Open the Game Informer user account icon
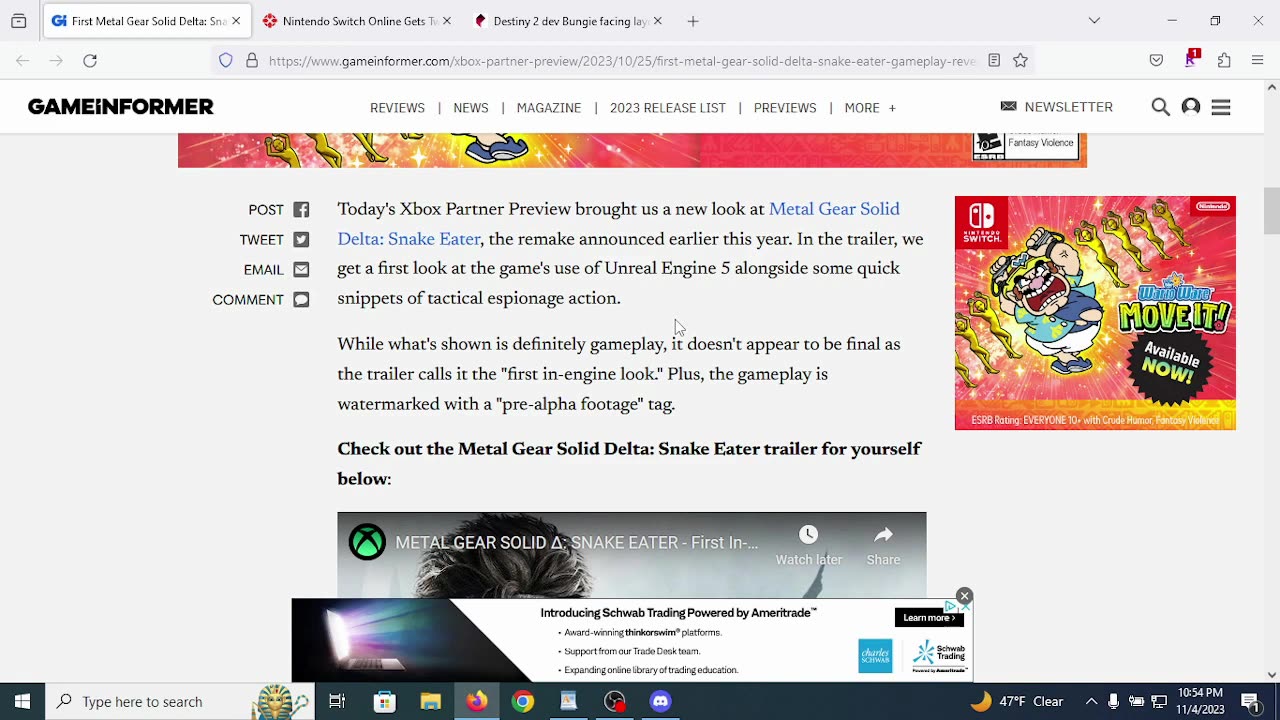This screenshot has width=1280, height=720. pos(1191,107)
